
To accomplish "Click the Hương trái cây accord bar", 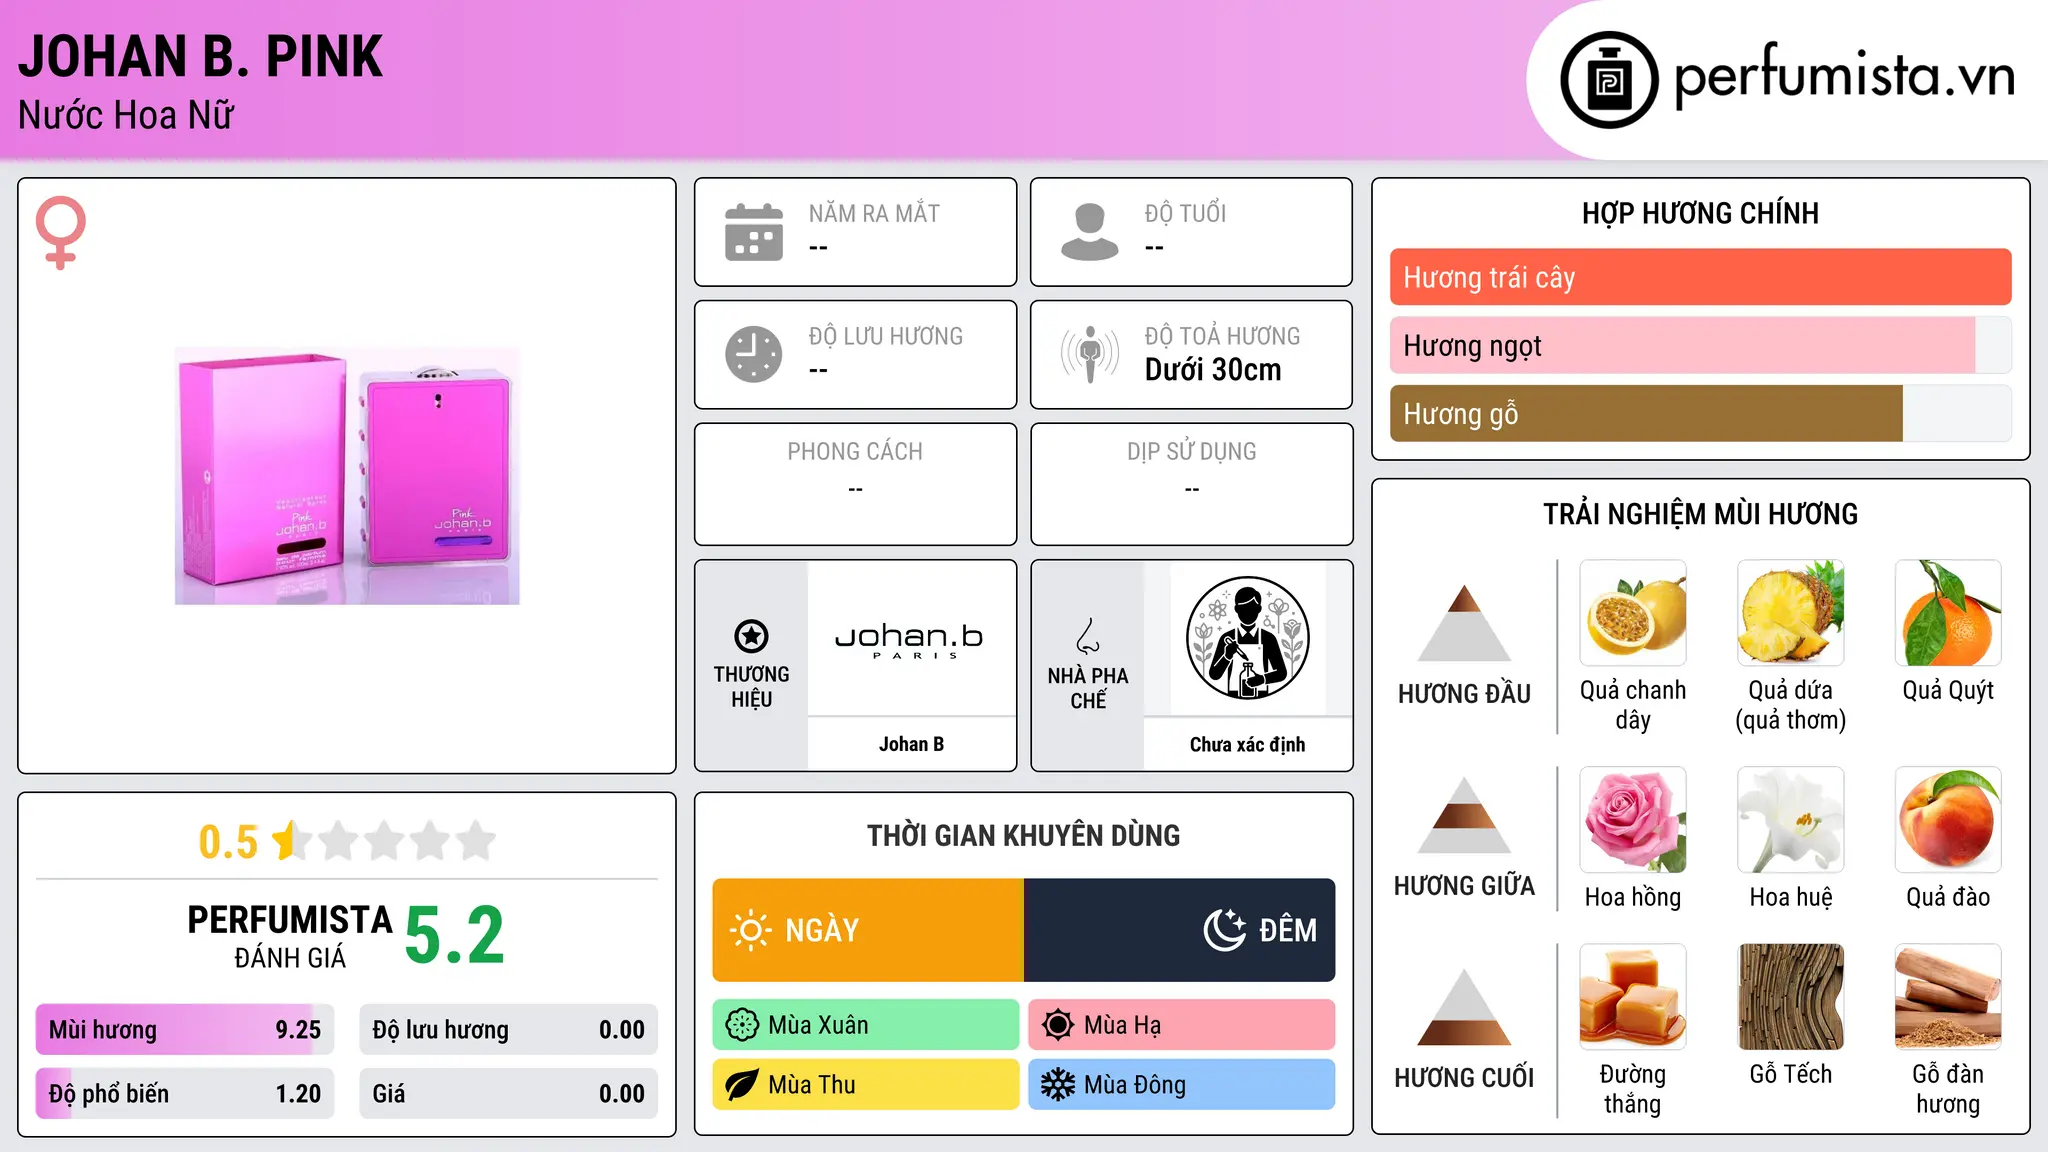I will tap(1700, 277).
